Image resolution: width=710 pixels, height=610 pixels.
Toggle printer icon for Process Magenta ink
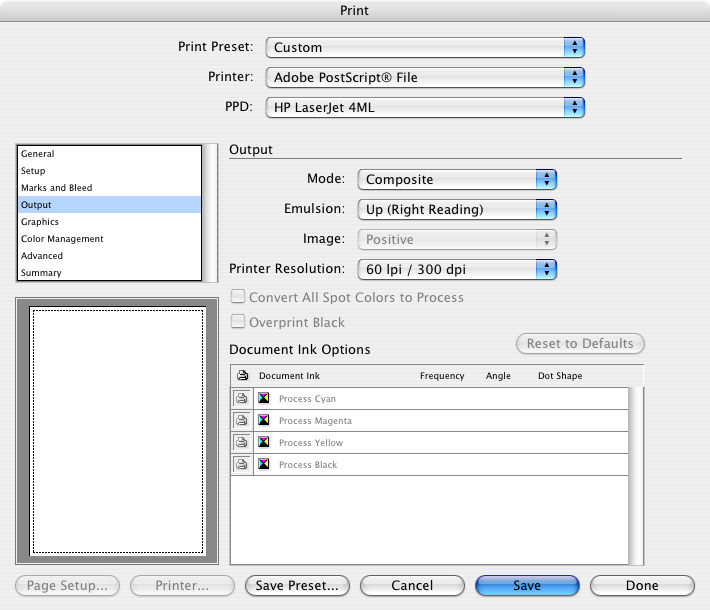click(242, 421)
